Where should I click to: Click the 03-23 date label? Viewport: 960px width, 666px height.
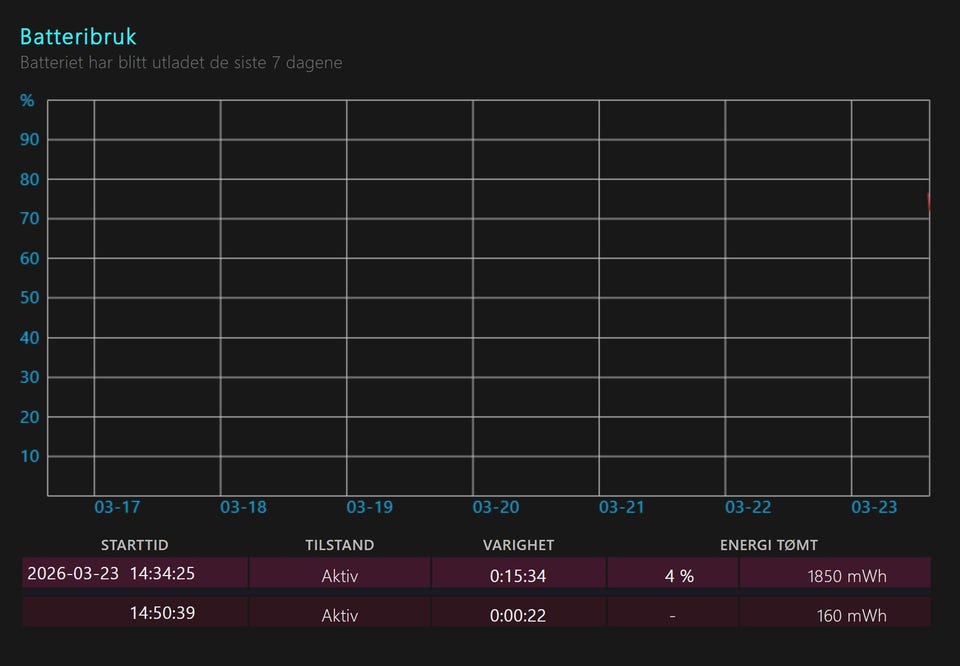point(874,507)
